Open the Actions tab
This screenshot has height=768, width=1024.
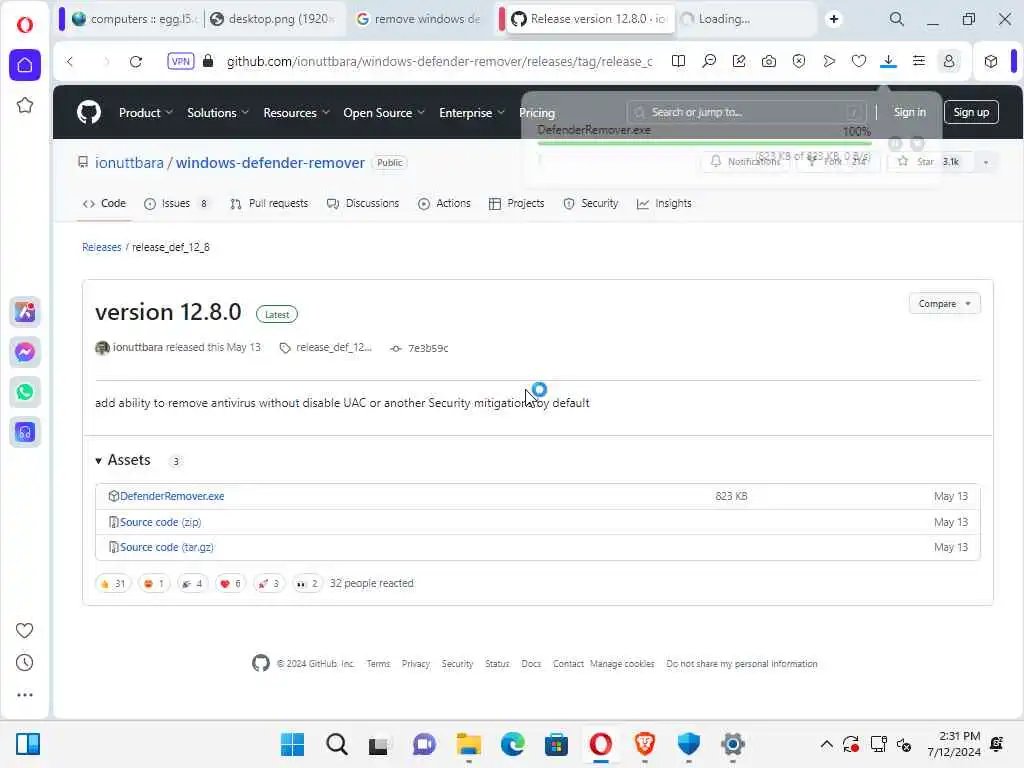click(x=444, y=204)
